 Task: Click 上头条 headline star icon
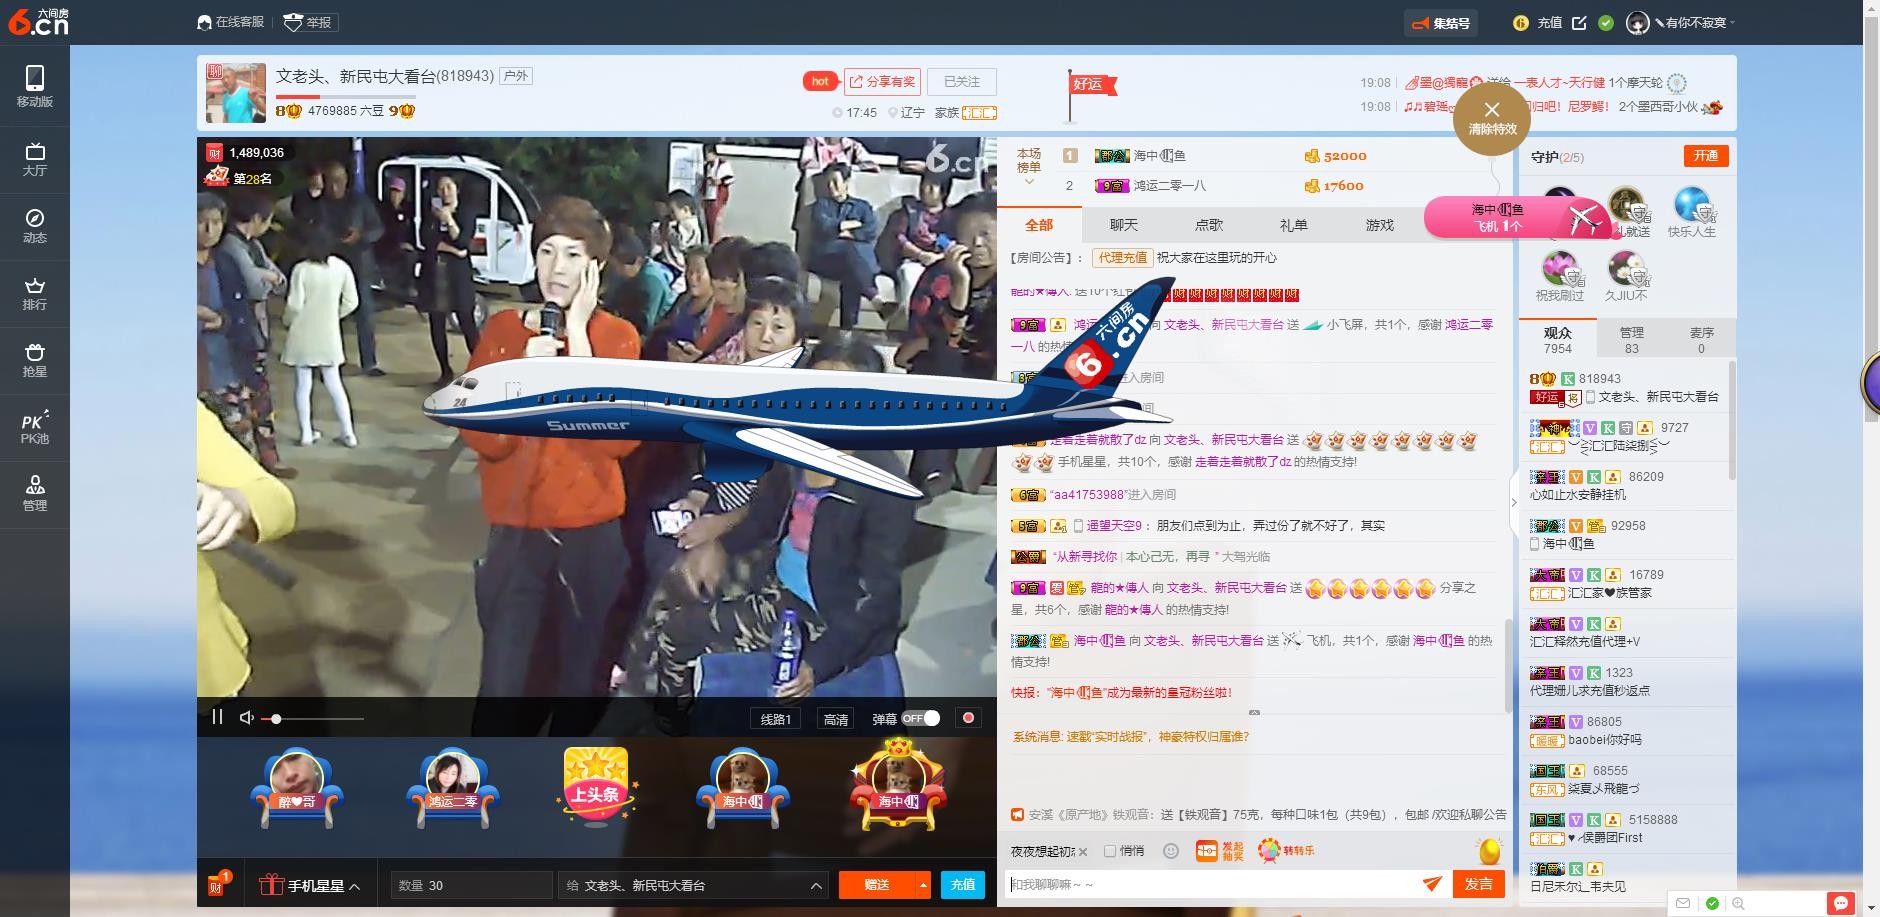596,787
